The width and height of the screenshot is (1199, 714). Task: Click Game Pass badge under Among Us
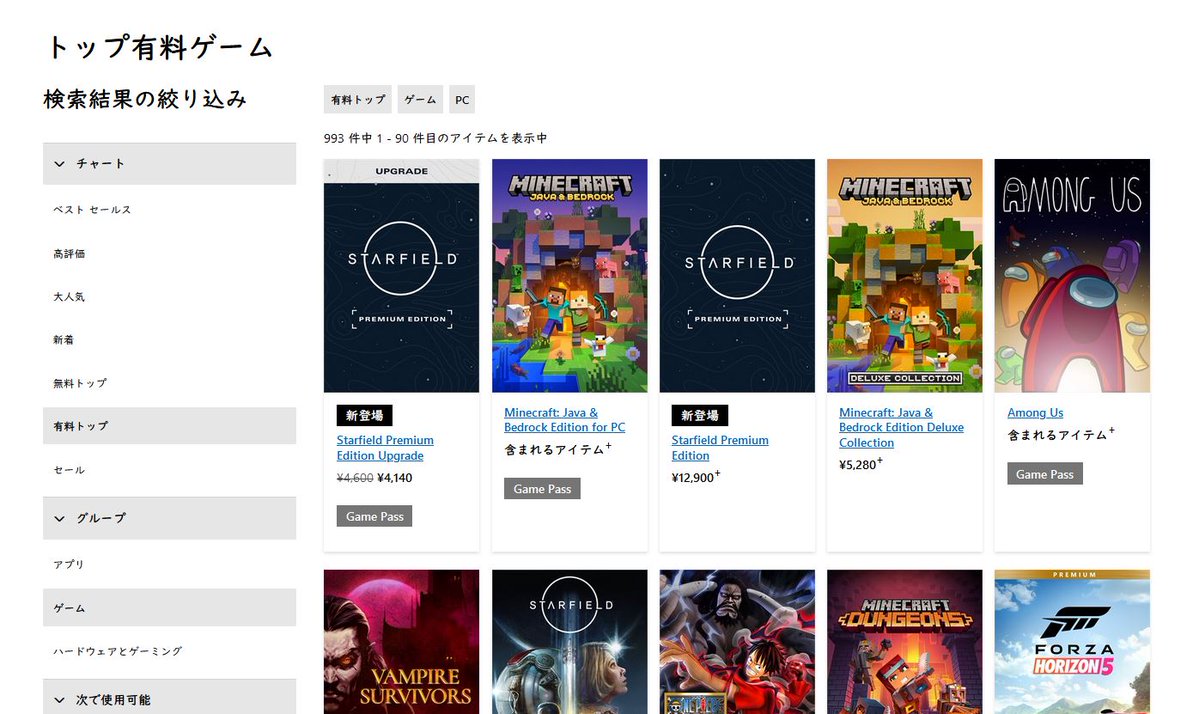click(1045, 474)
